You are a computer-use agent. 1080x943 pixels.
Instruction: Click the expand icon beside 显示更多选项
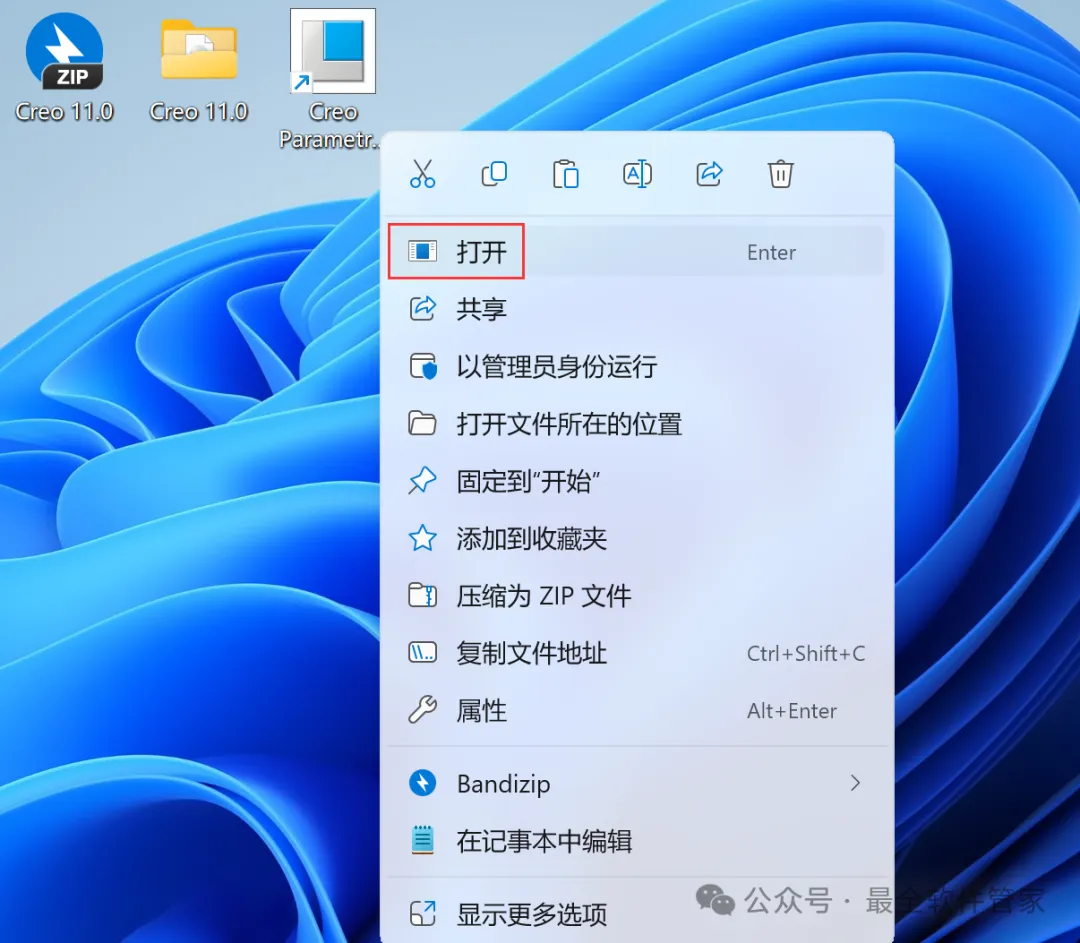click(x=422, y=914)
